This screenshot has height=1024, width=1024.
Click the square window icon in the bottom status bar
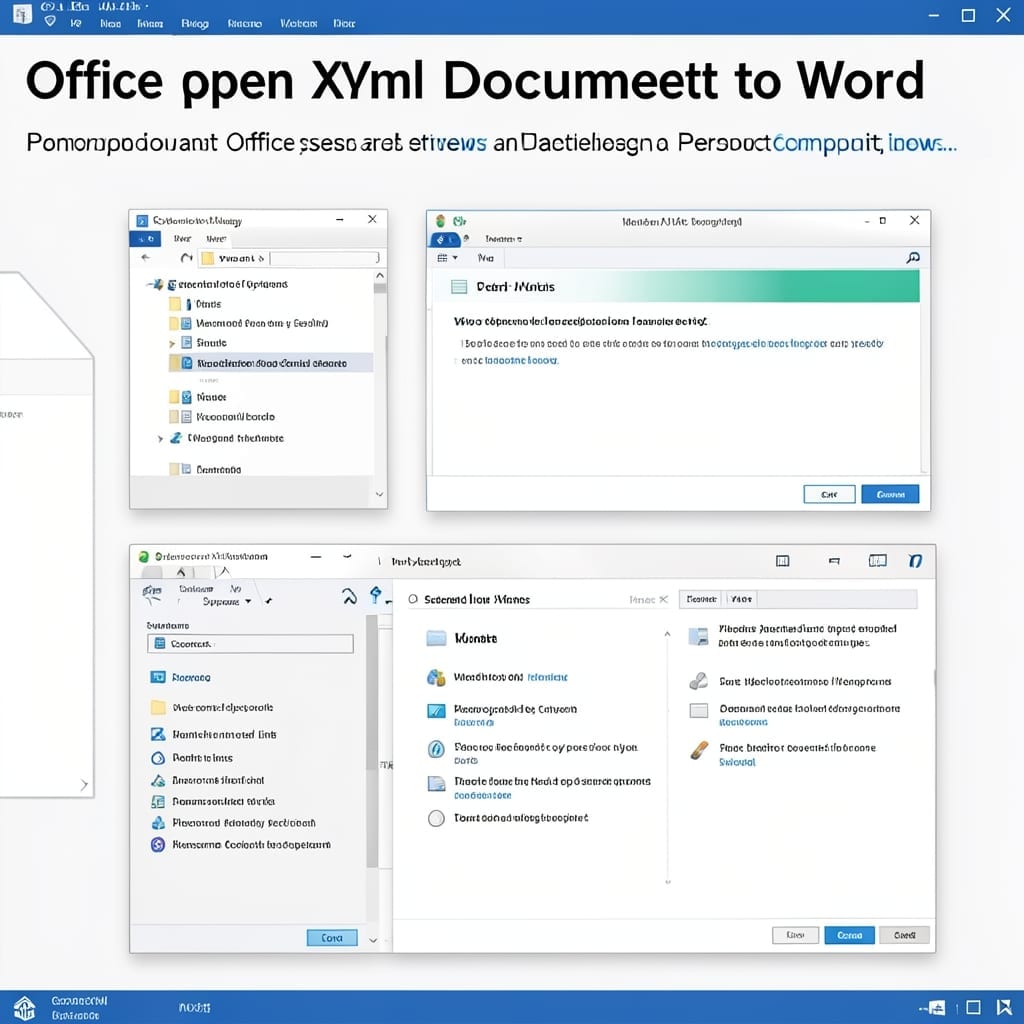pyautogui.click(x=973, y=1008)
